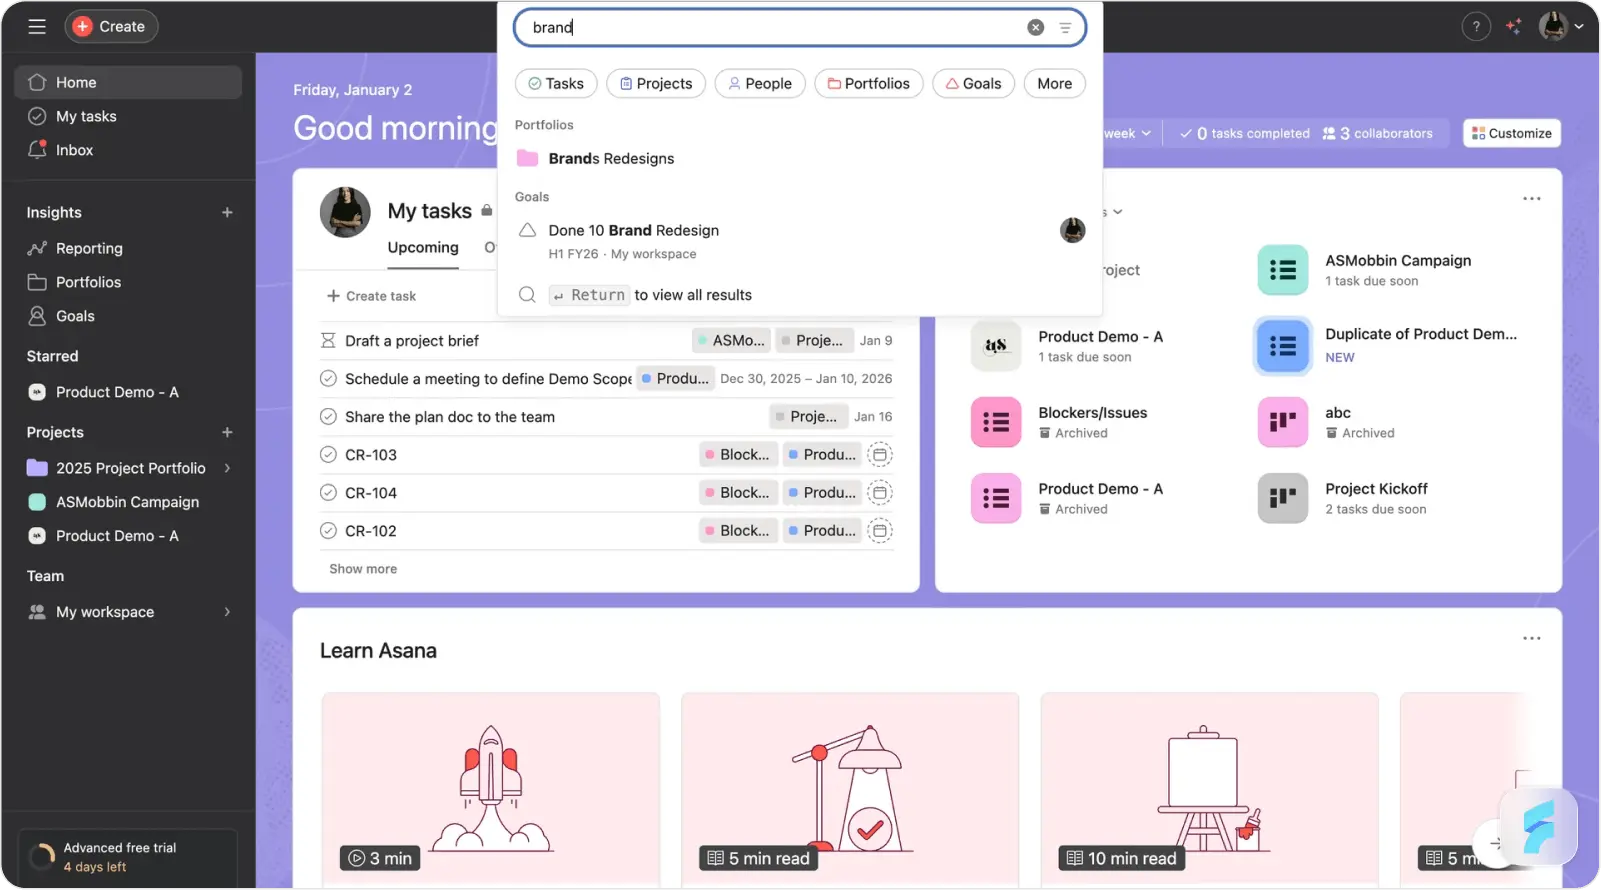Add new item to Insights
The width and height of the screenshot is (1601, 890).
pos(227,213)
